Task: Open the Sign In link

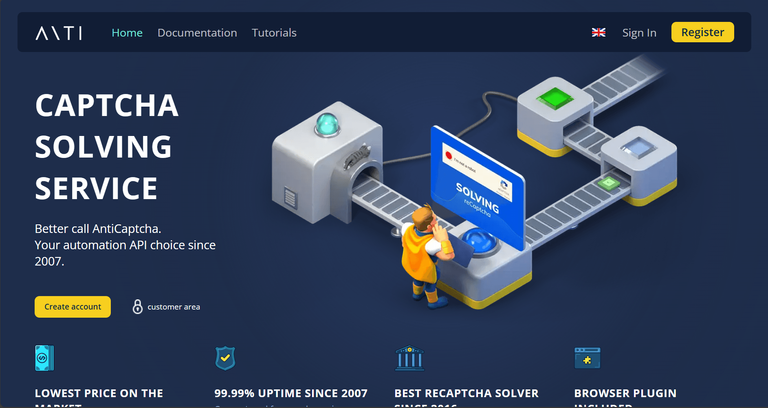Action: [x=639, y=33]
